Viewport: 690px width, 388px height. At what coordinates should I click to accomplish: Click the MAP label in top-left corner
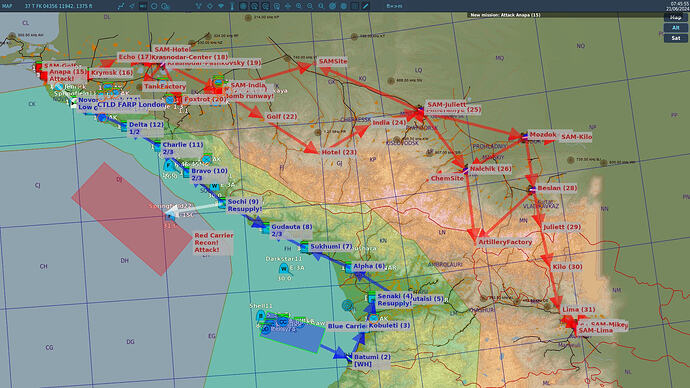[7, 6]
